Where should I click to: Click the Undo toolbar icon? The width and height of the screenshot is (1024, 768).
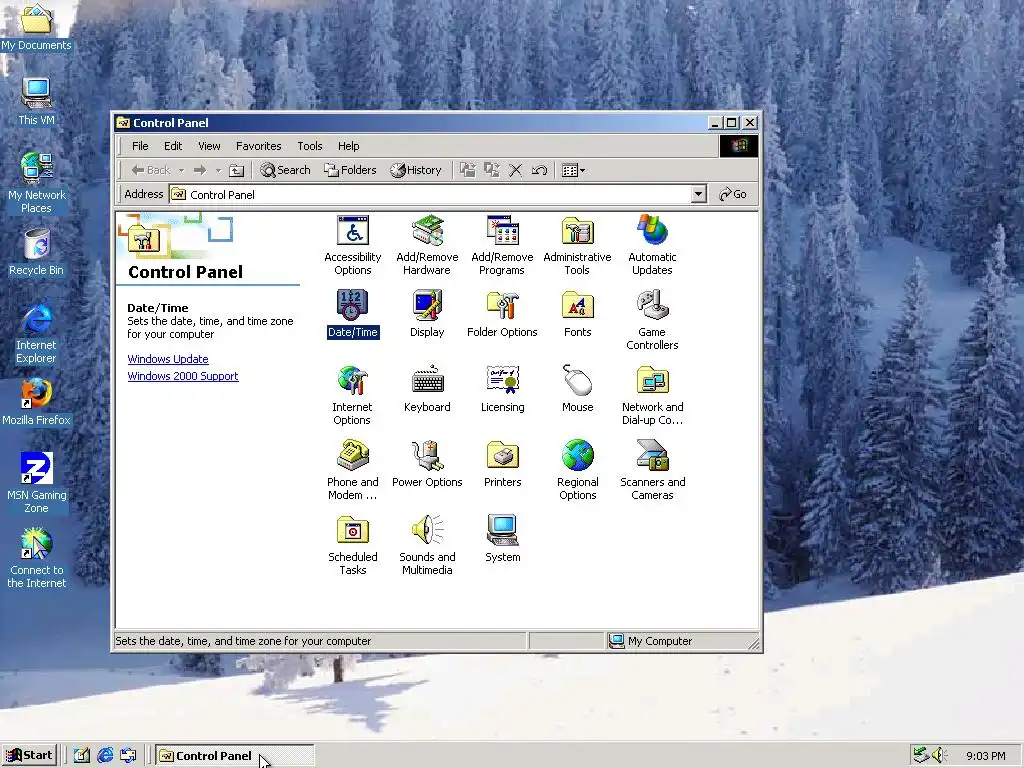pos(539,170)
